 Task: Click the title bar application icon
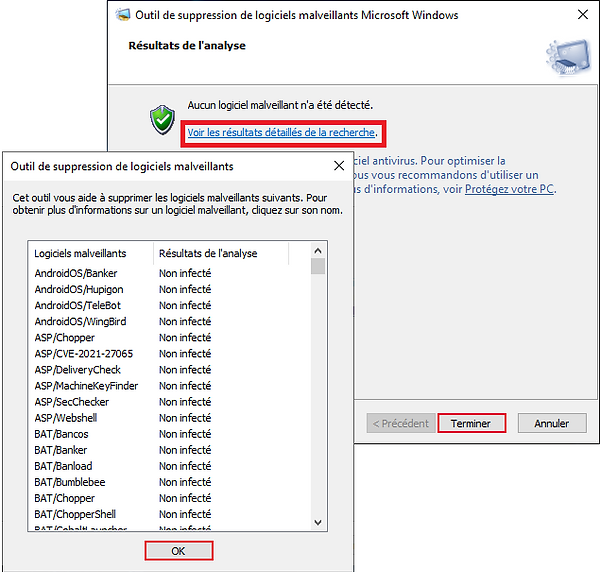123,15
